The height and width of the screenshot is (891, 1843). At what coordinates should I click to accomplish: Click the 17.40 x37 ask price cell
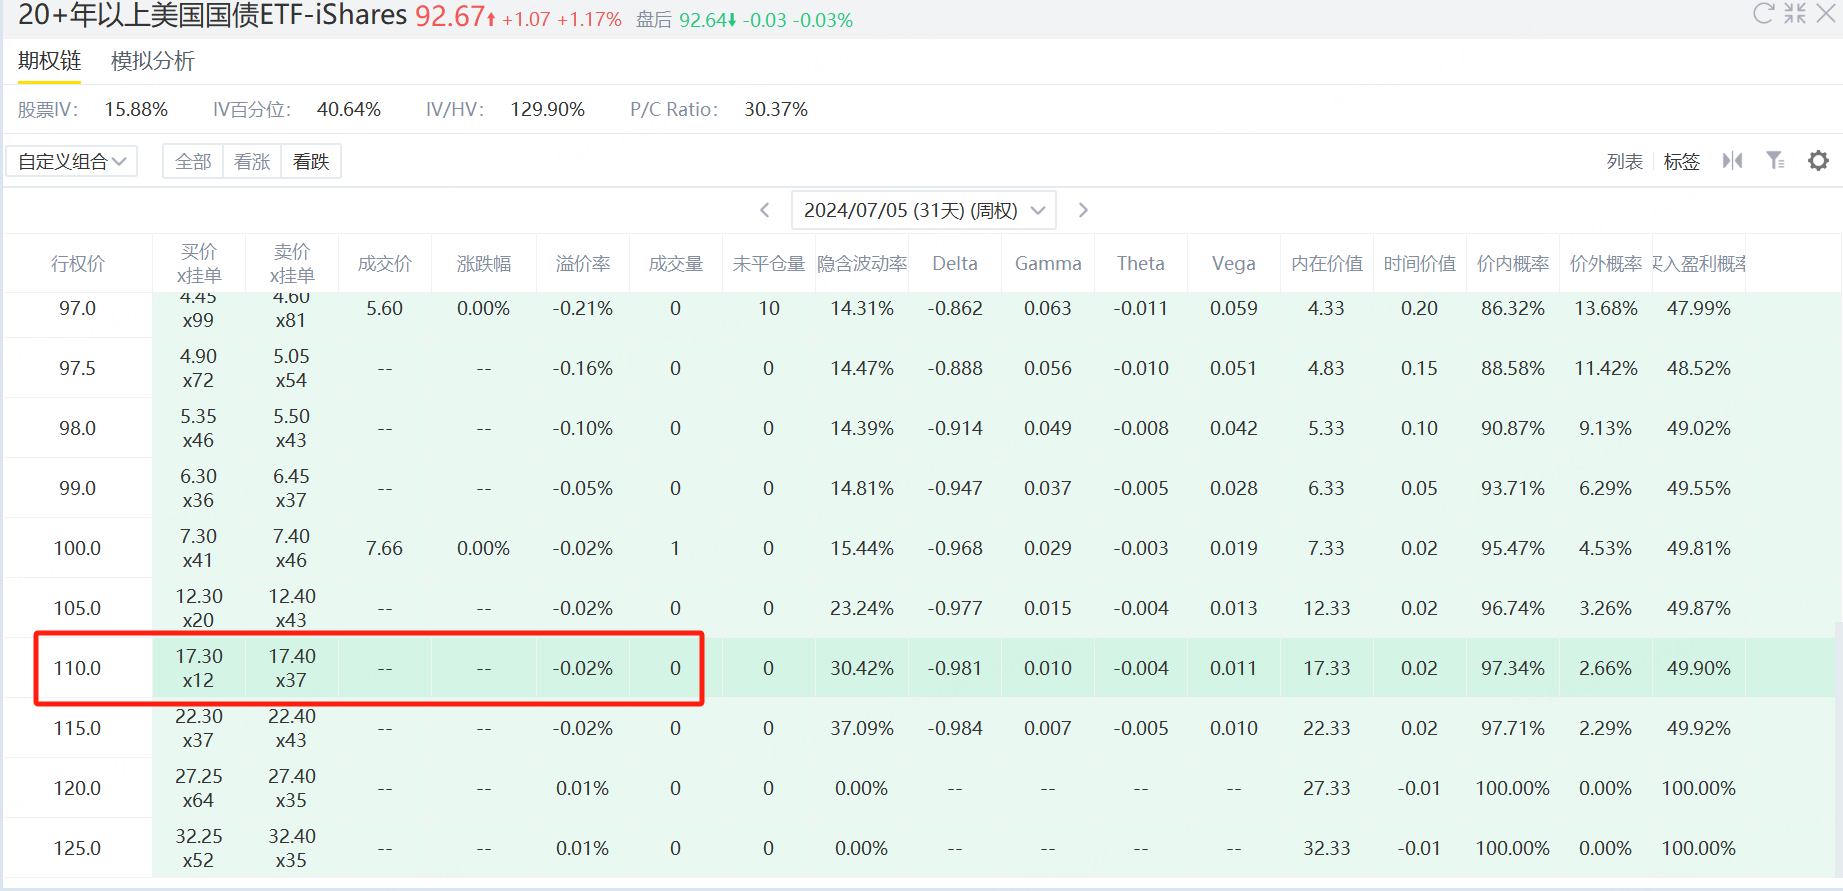(292, 668)
